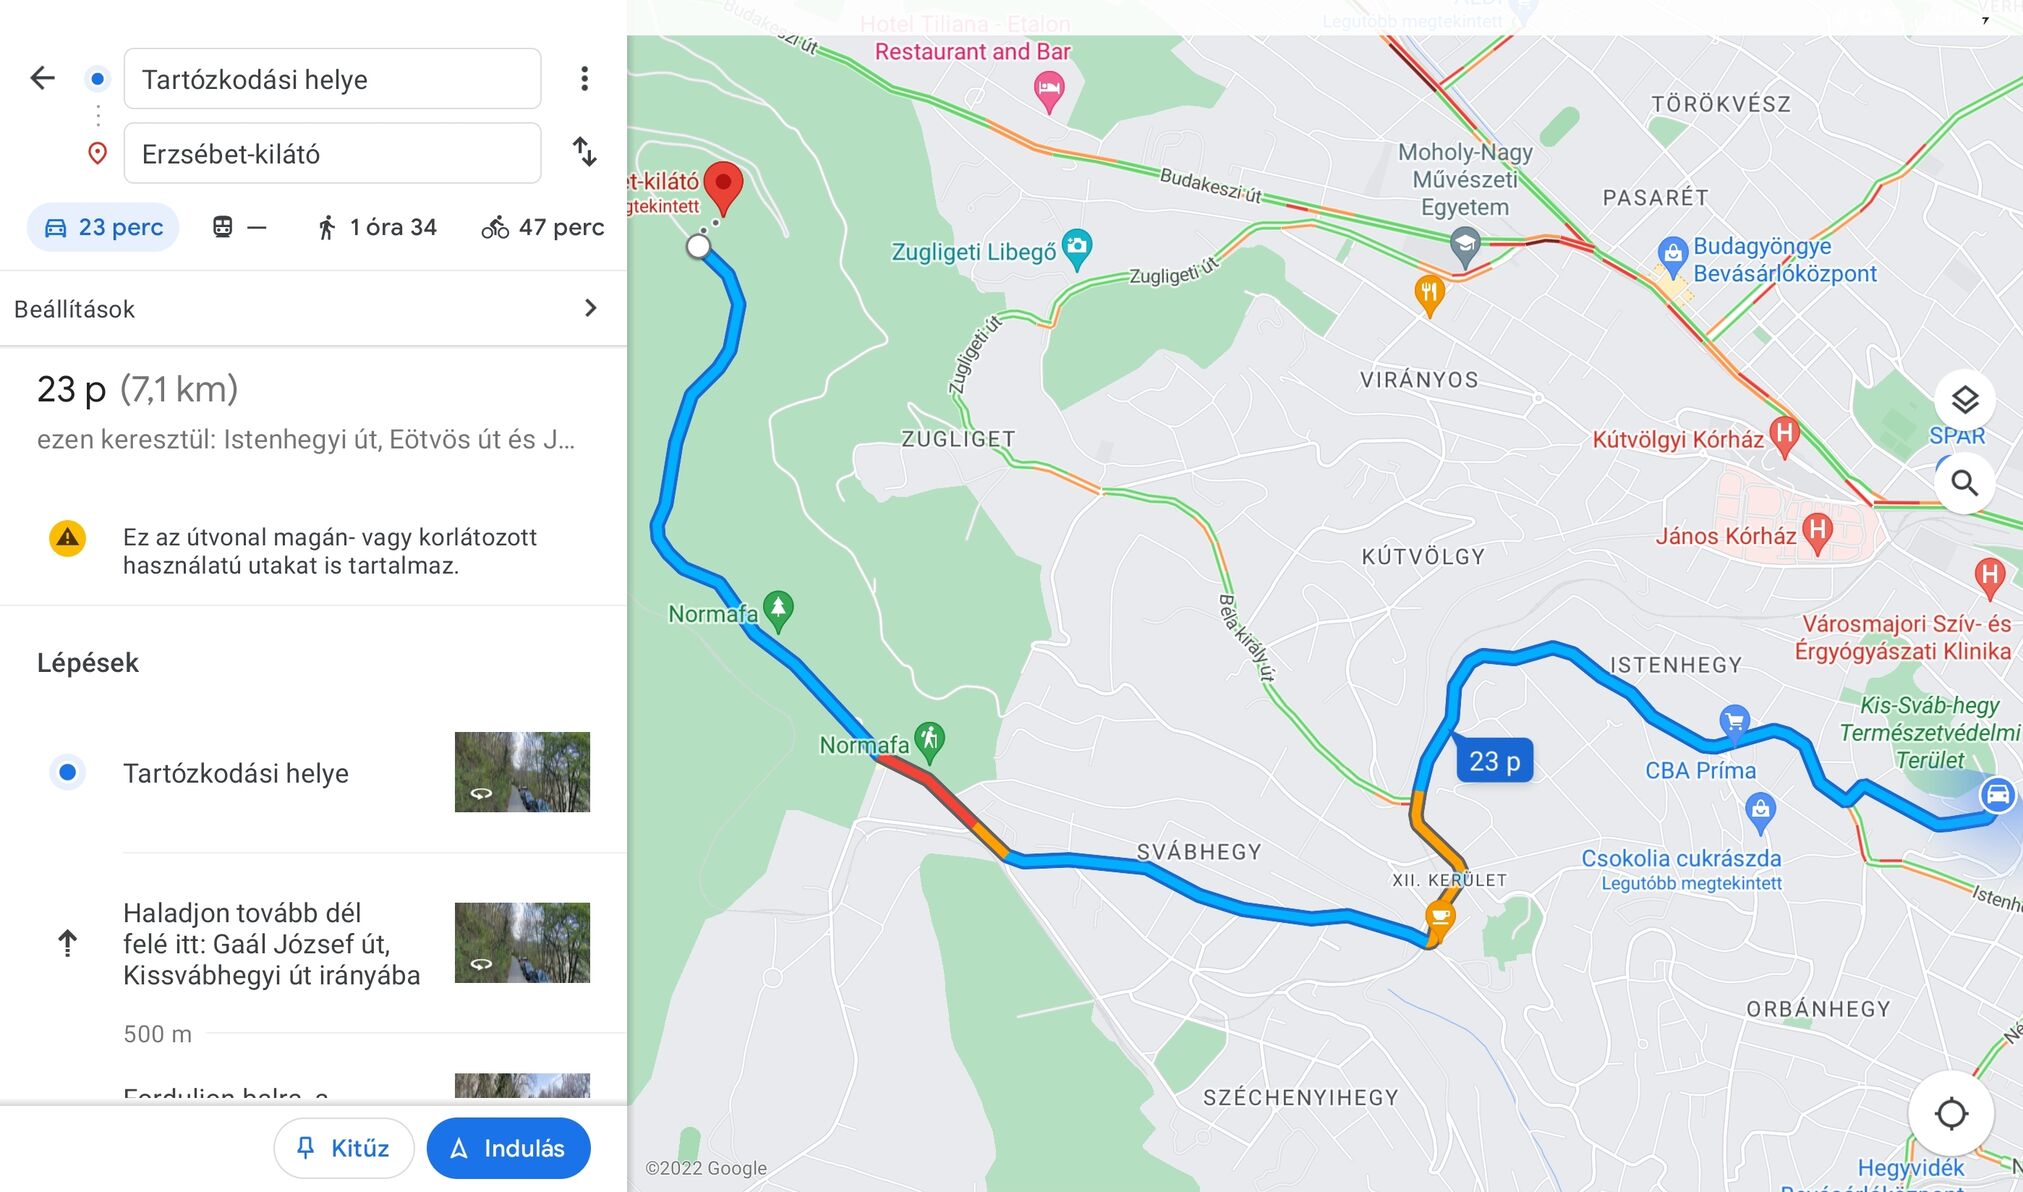
Task: Select driving mode 23 perc
Action: point(103,228)
